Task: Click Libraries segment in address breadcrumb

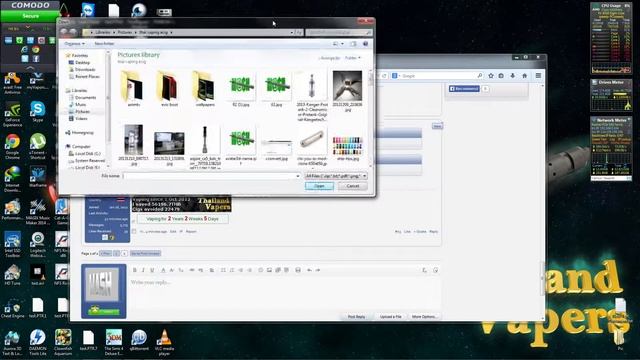Action: (102, 32)
